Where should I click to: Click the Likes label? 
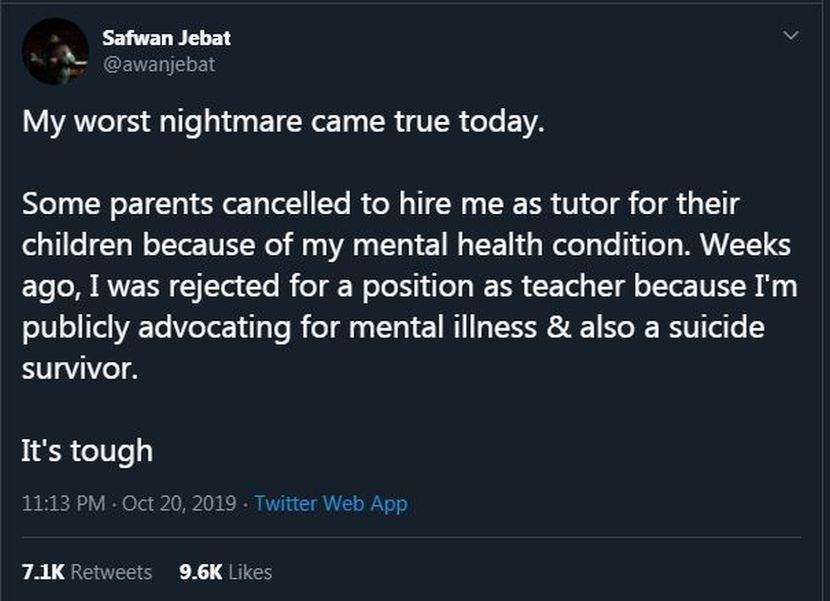click(249, 572)
